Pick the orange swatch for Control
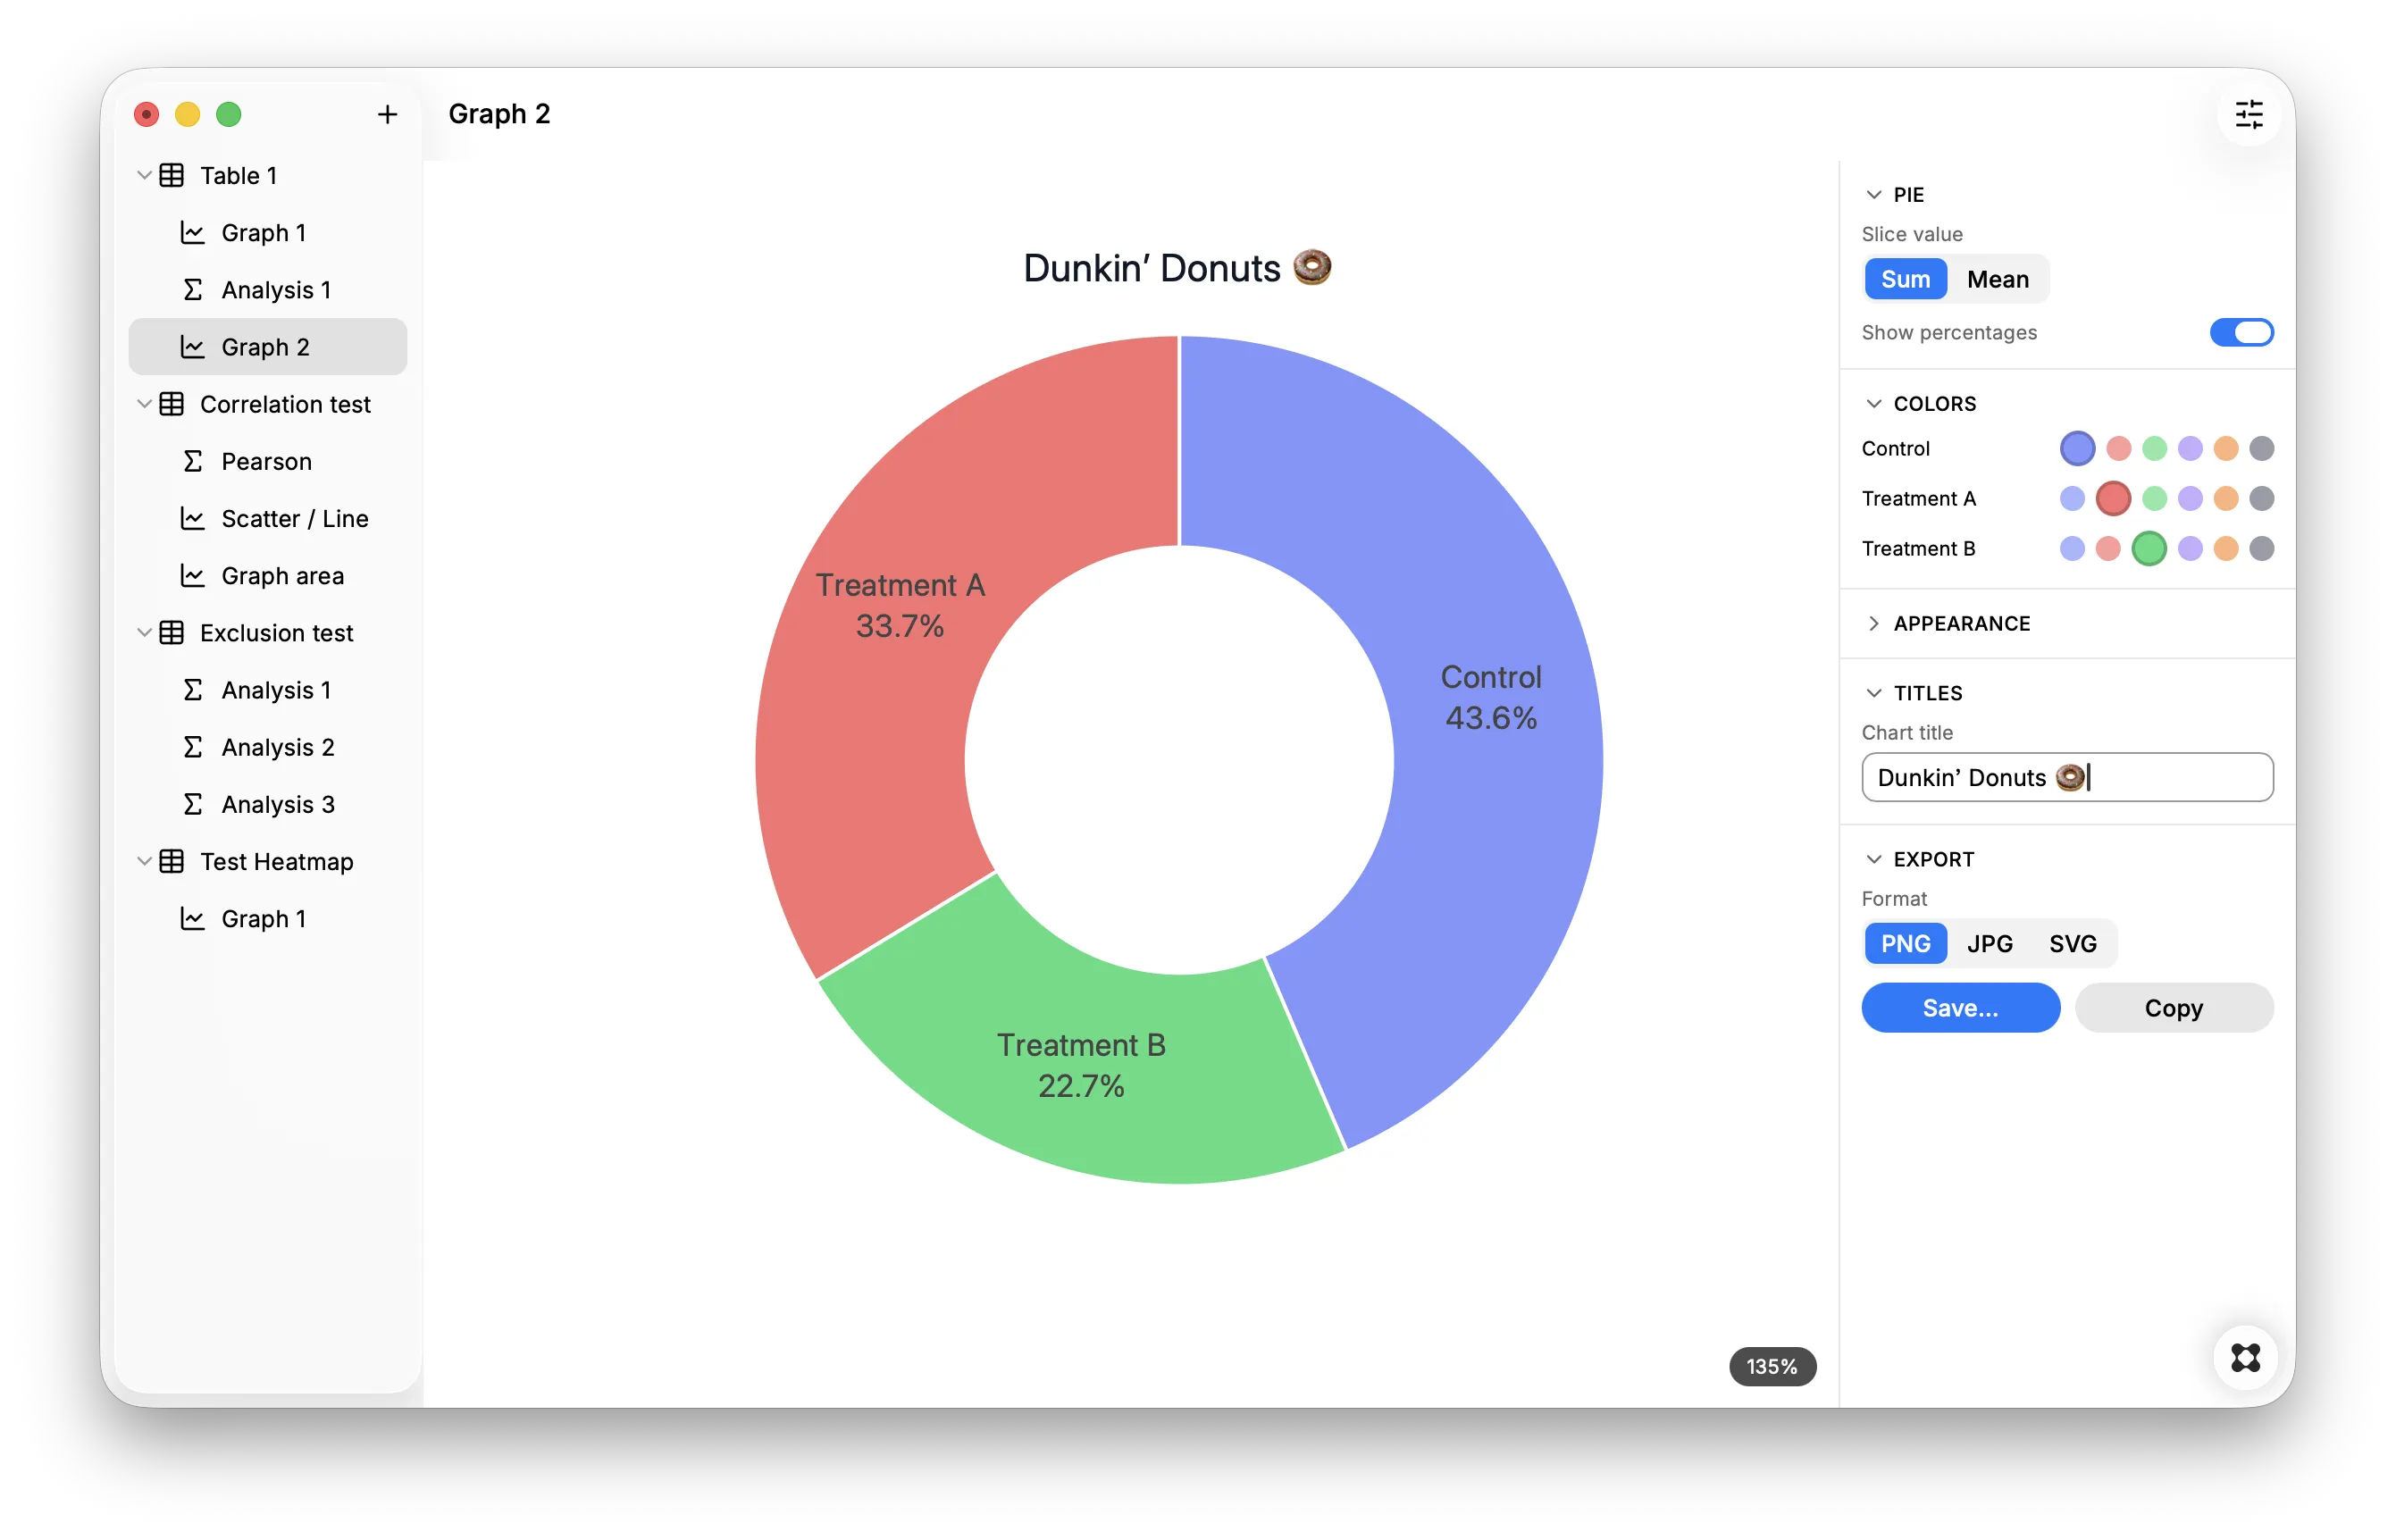The width and height of the screenshot is (2396, 1540). tap(2225, 449)
